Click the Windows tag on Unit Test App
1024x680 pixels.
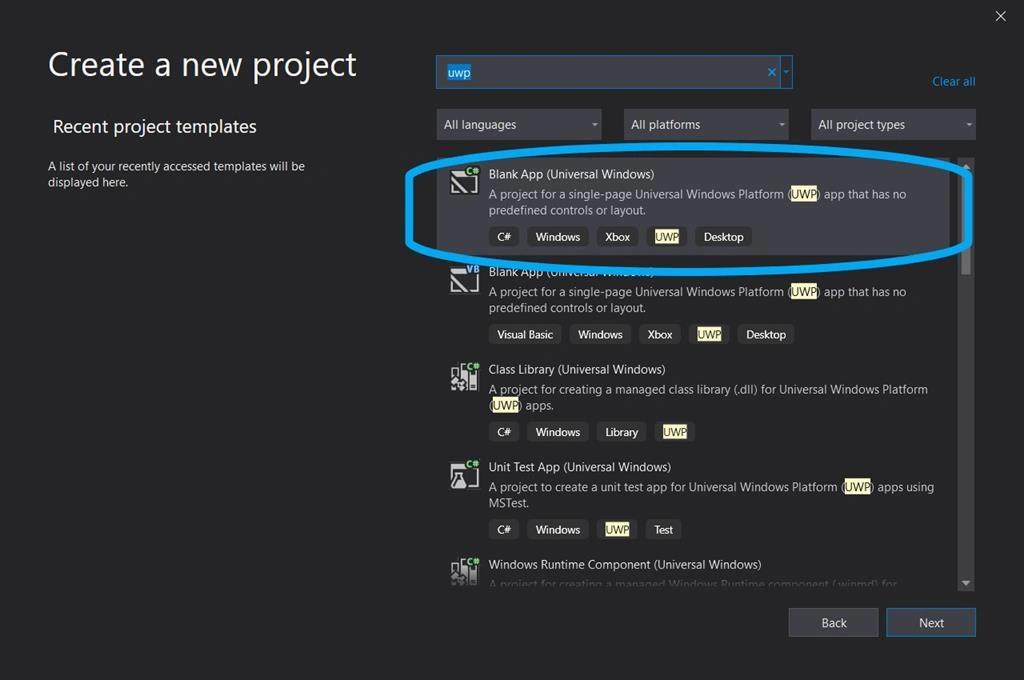point(558,530)
